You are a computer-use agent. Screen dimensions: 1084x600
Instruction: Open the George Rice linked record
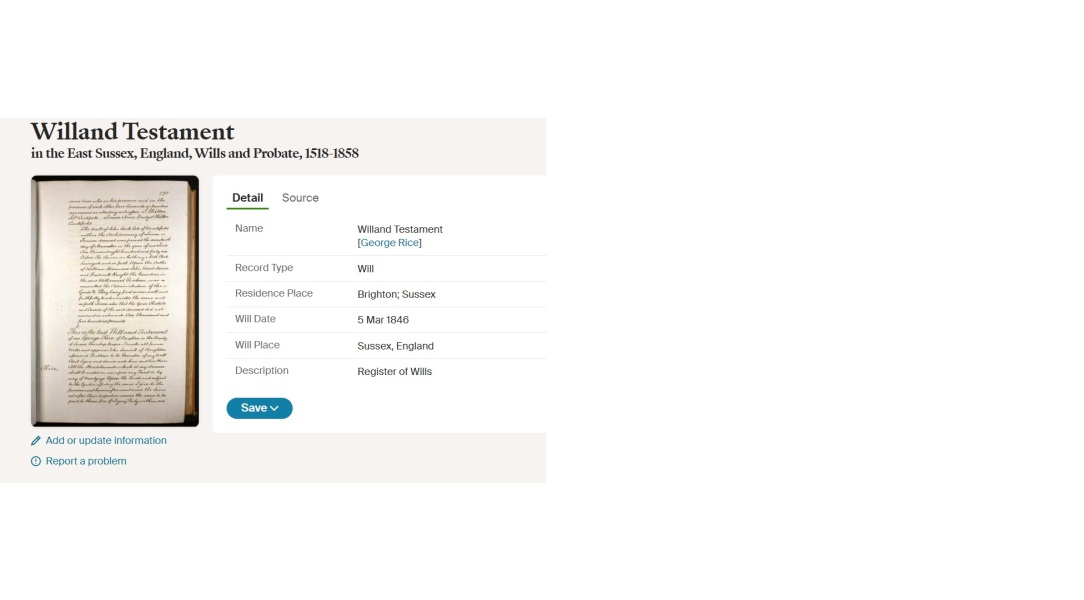[389, 242]
